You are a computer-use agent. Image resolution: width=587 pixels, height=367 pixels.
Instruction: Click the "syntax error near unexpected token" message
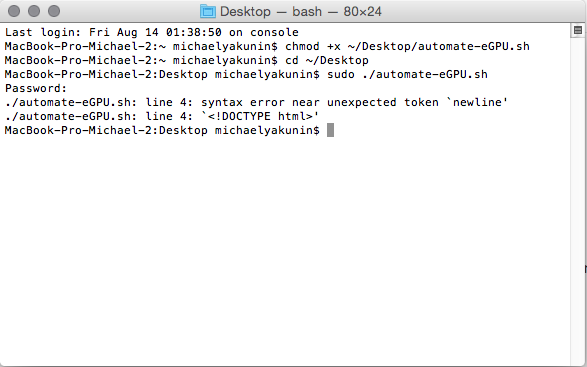pos(320,102)
